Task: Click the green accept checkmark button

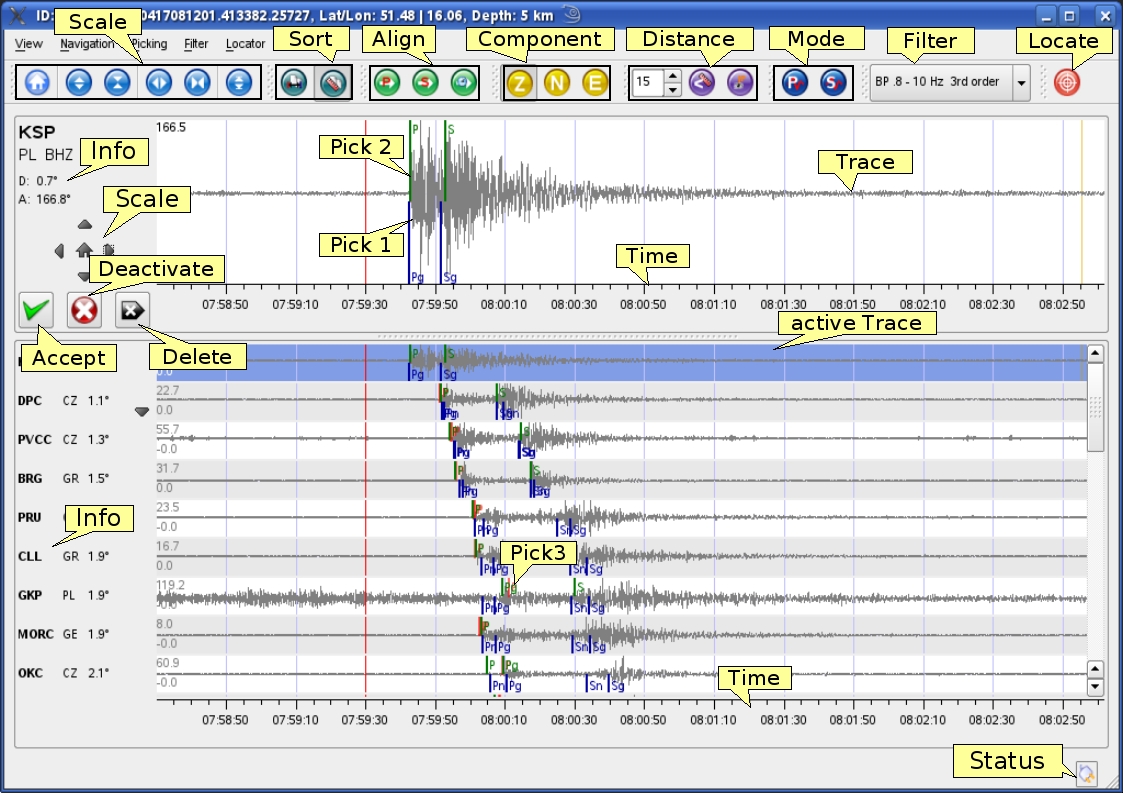Action: [x=37, y=311]
